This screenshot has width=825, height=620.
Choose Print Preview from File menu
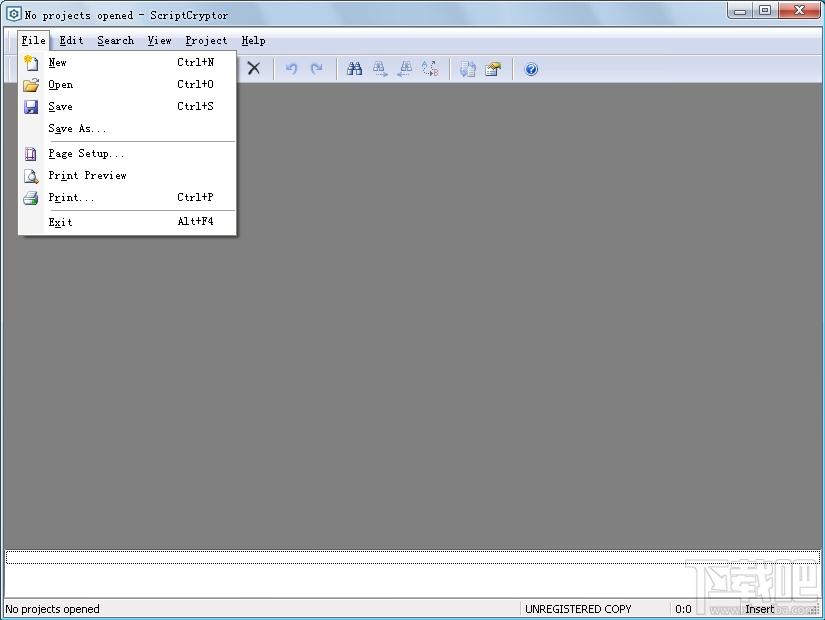(x=127, y=176)
